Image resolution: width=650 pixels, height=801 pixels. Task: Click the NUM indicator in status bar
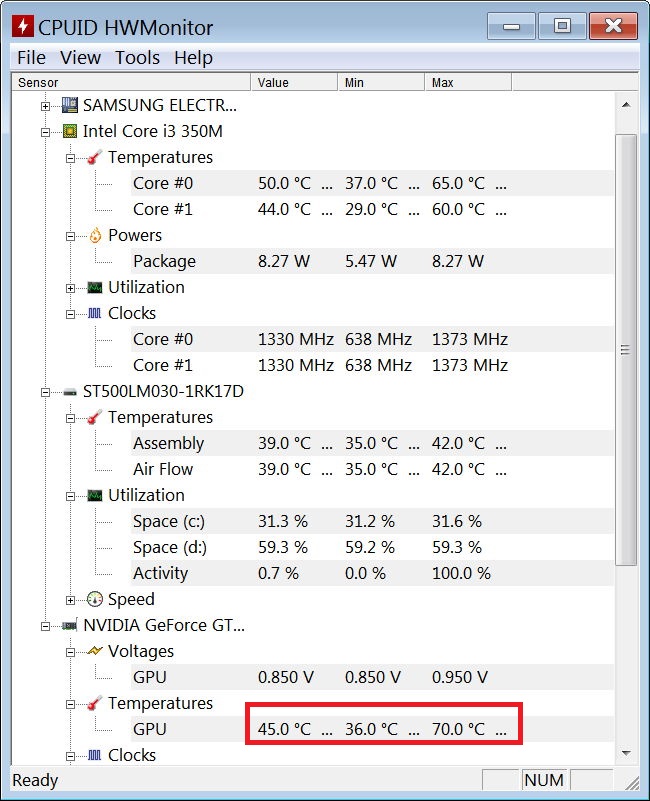(x=544, y=780)
